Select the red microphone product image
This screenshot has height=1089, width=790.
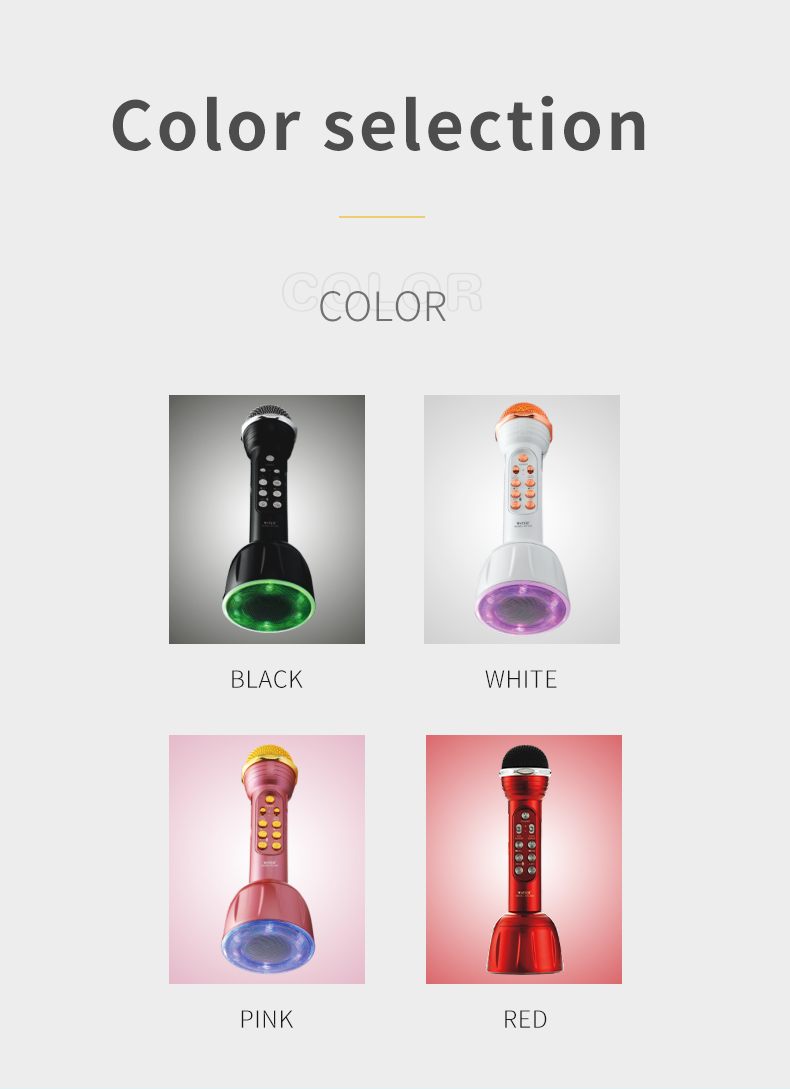[524, 859]
